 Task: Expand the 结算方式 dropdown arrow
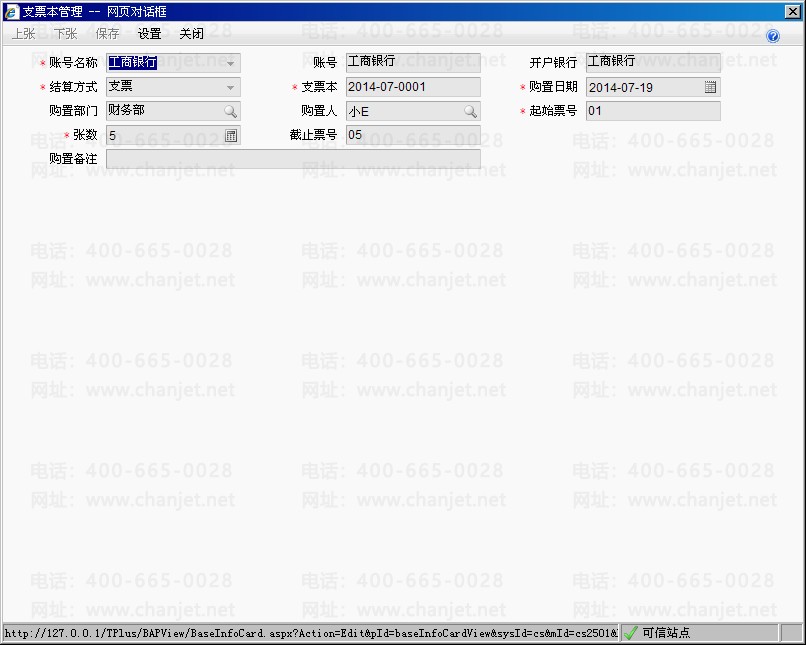click(x=230, y=87)
